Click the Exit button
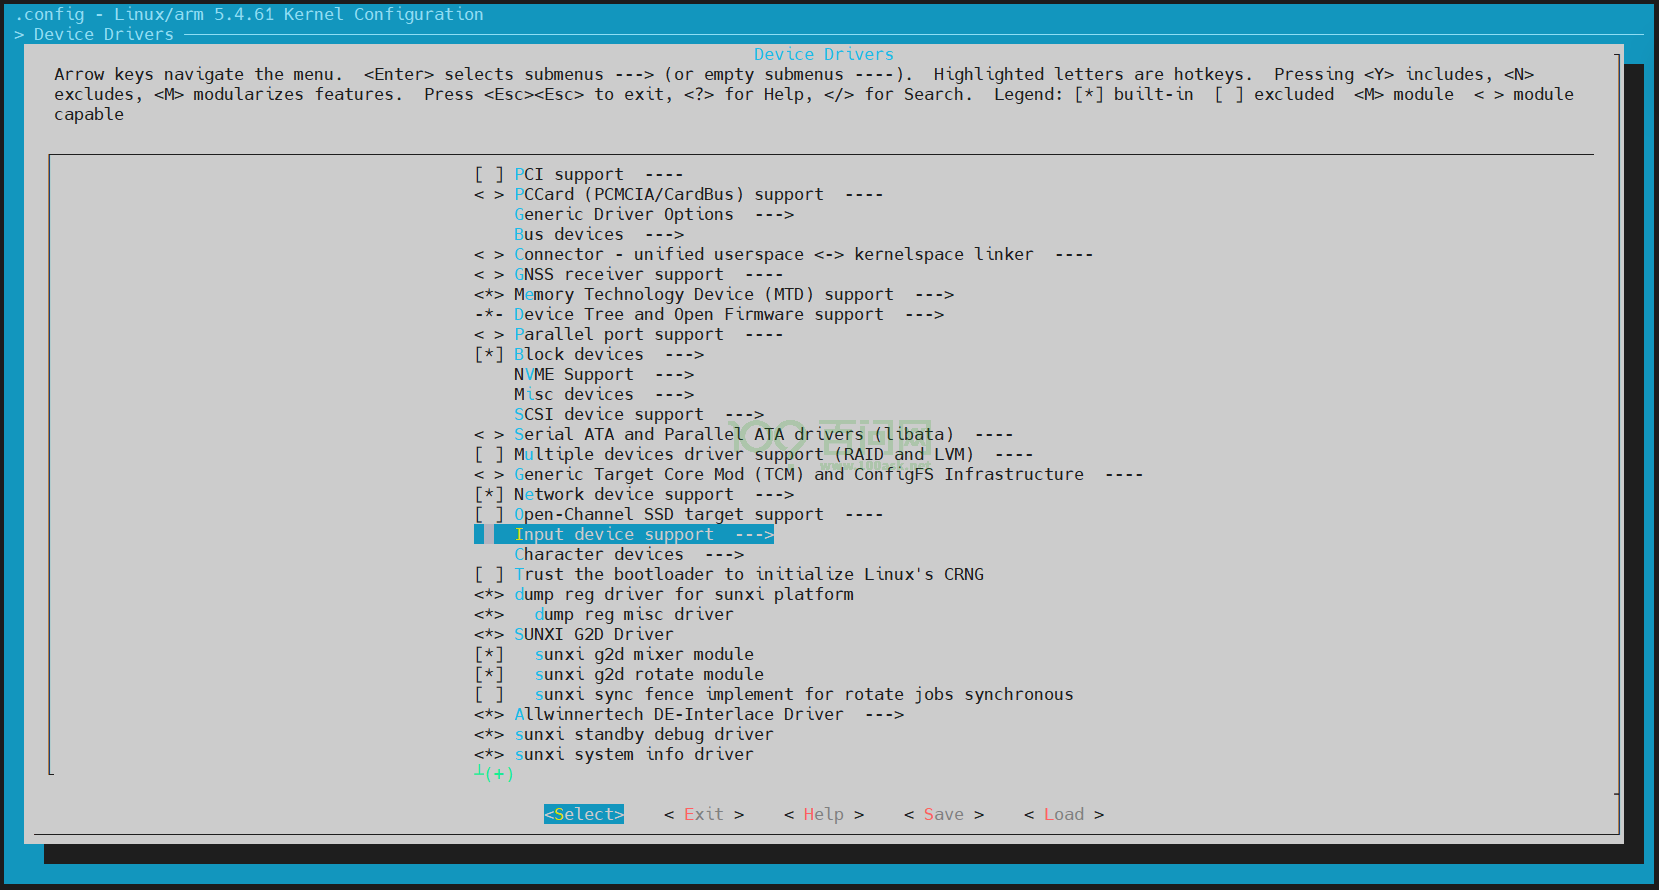This screenshot has width=1659, height=890. pos(703,815)
